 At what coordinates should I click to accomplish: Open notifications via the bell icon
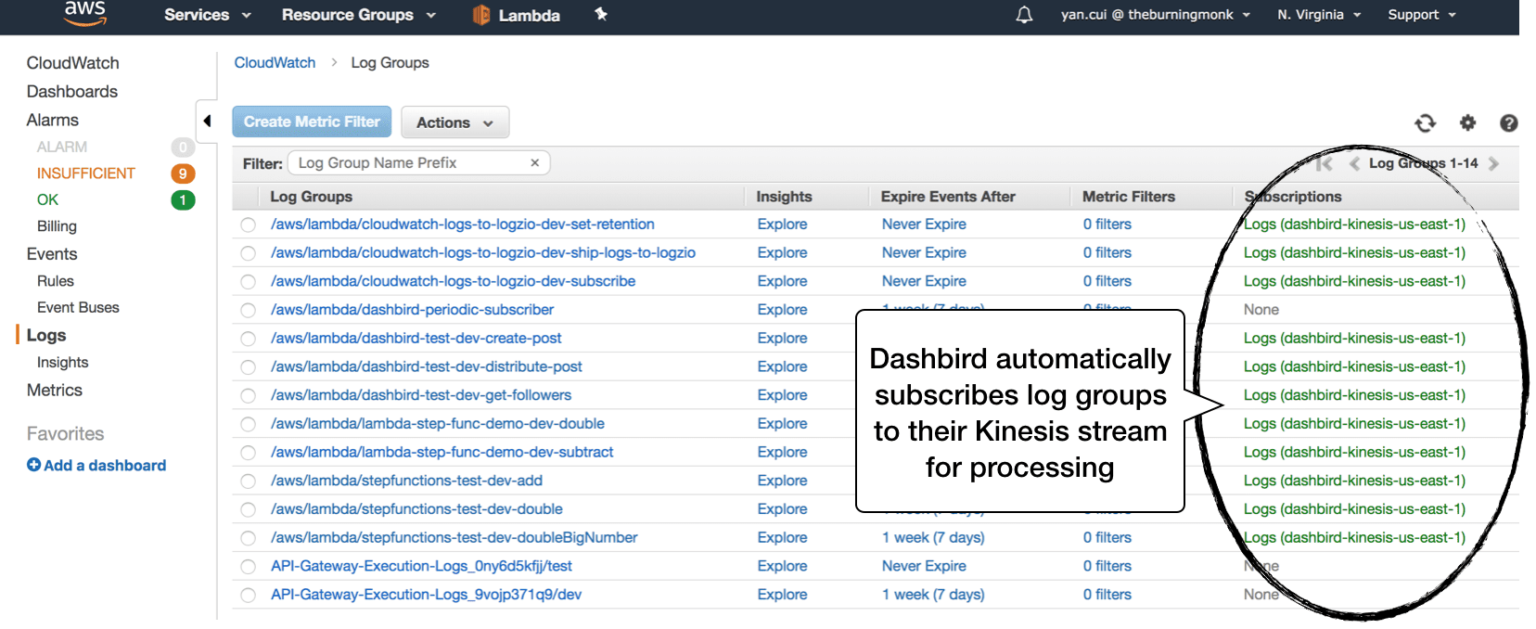[1023, 14]
